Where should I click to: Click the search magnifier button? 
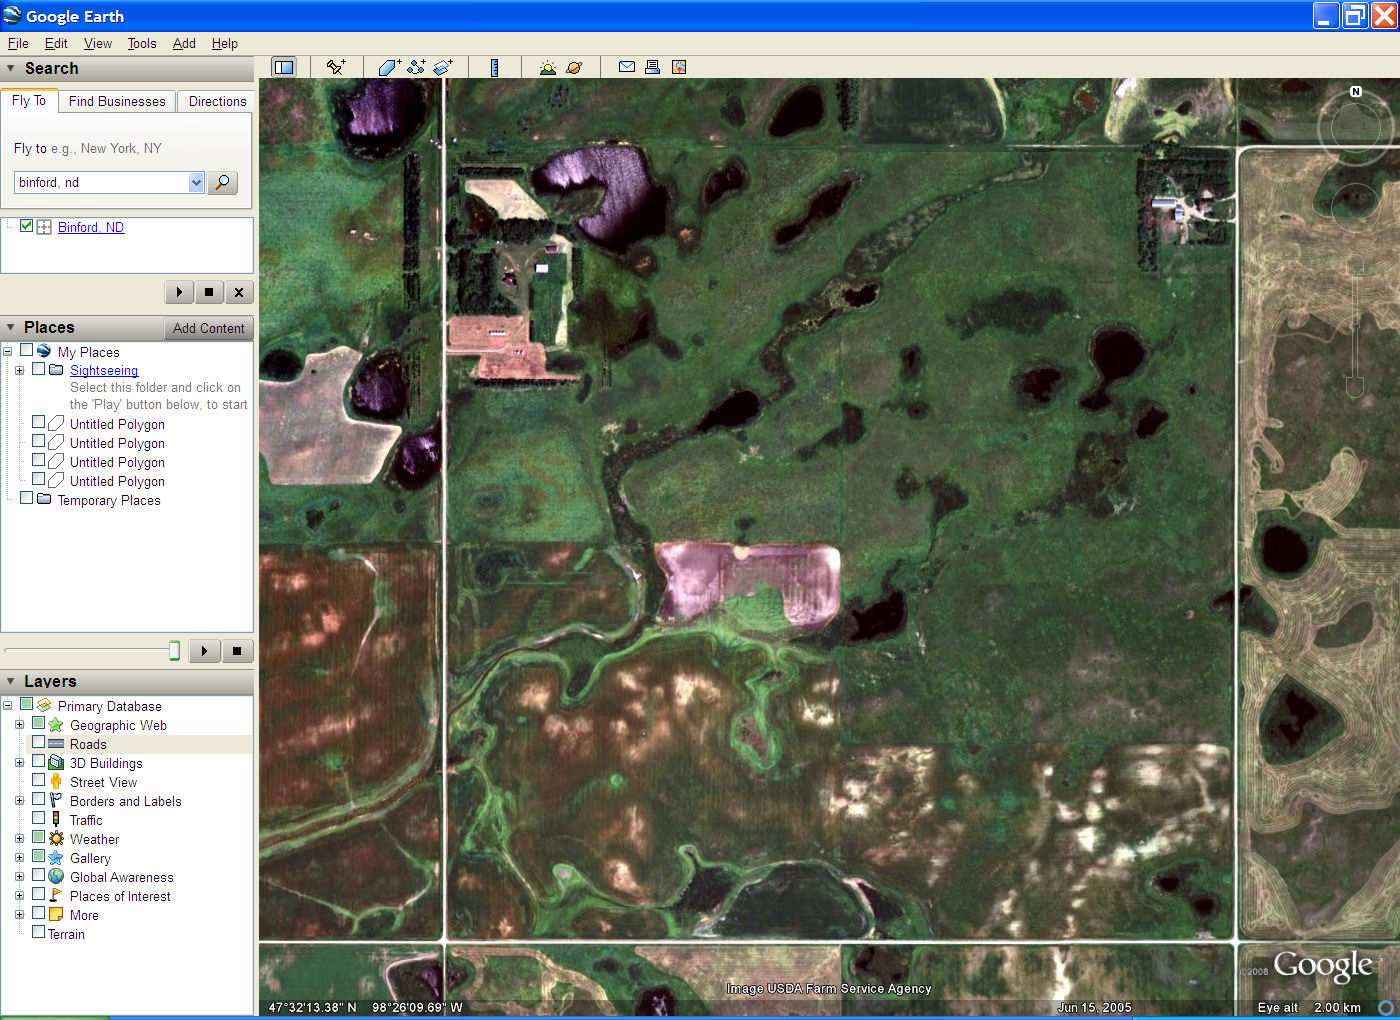point(222,182)
